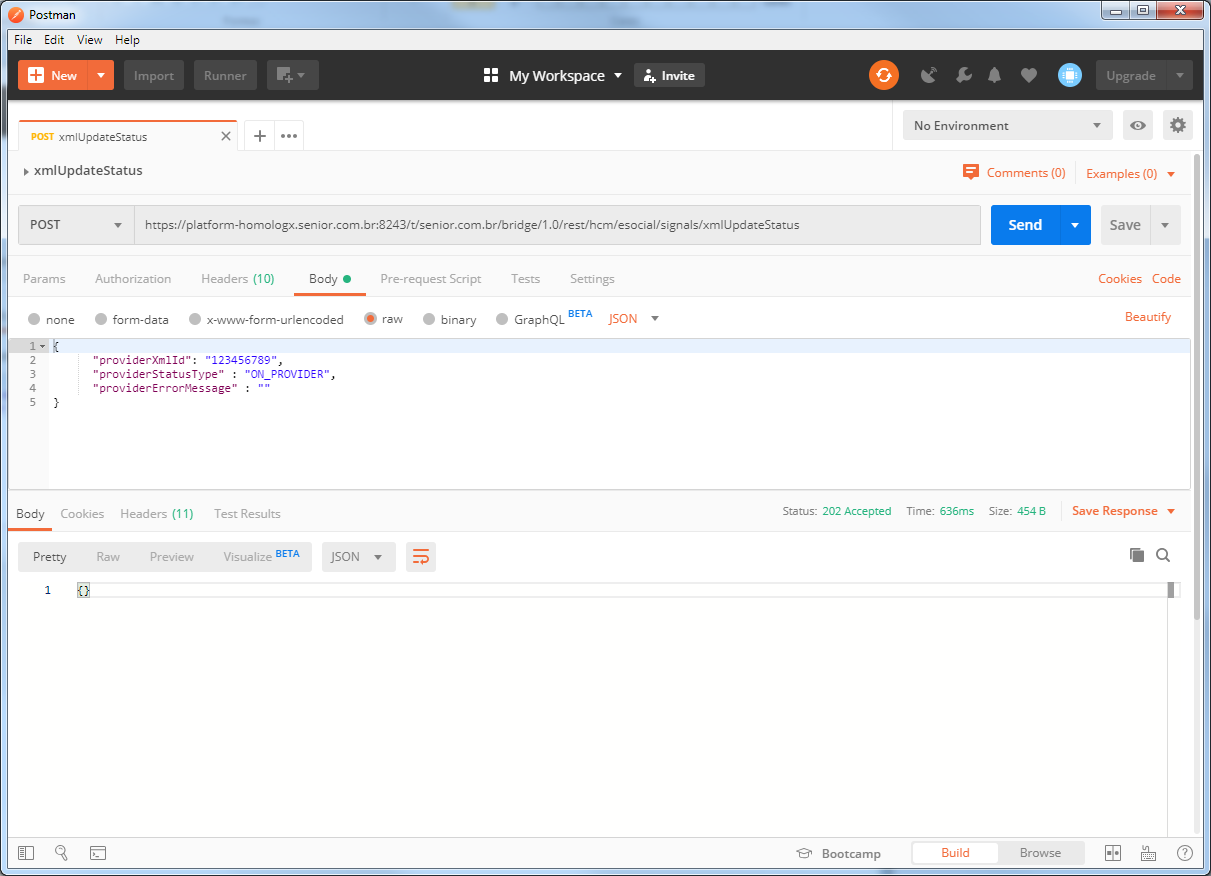Open notifications bell icon

point(995,75)
